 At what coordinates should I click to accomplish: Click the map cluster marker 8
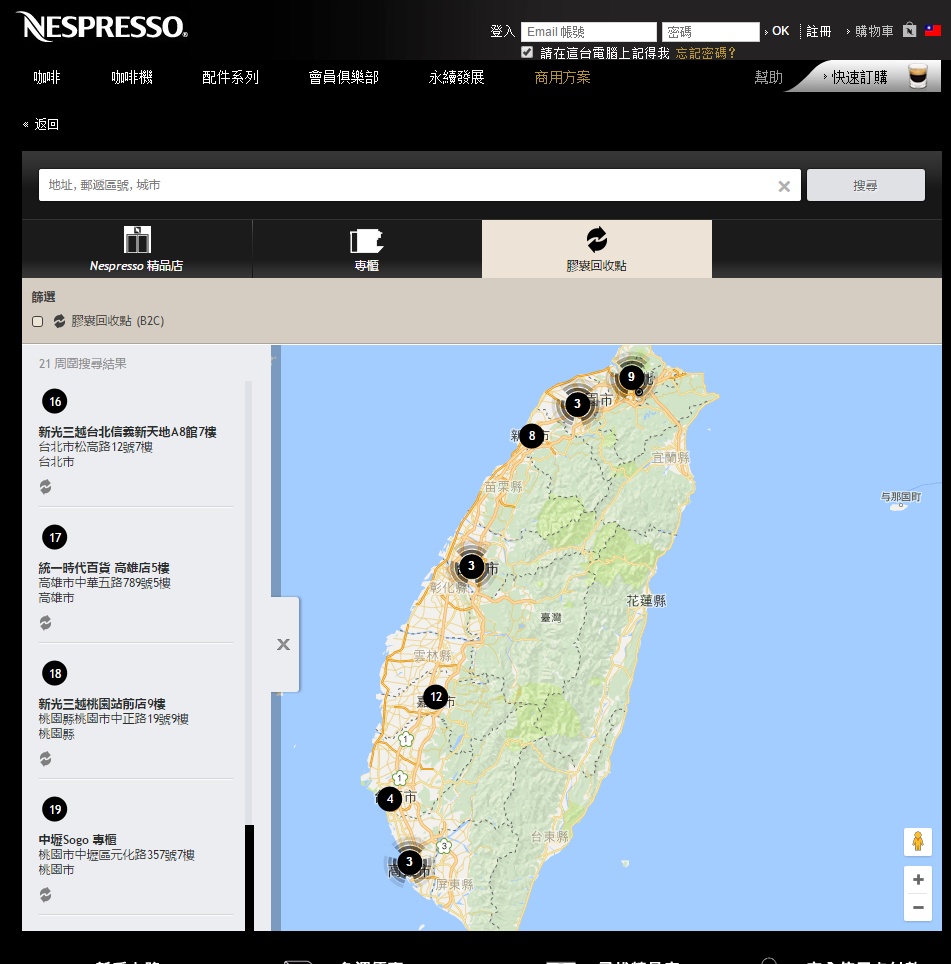point(532,436)
